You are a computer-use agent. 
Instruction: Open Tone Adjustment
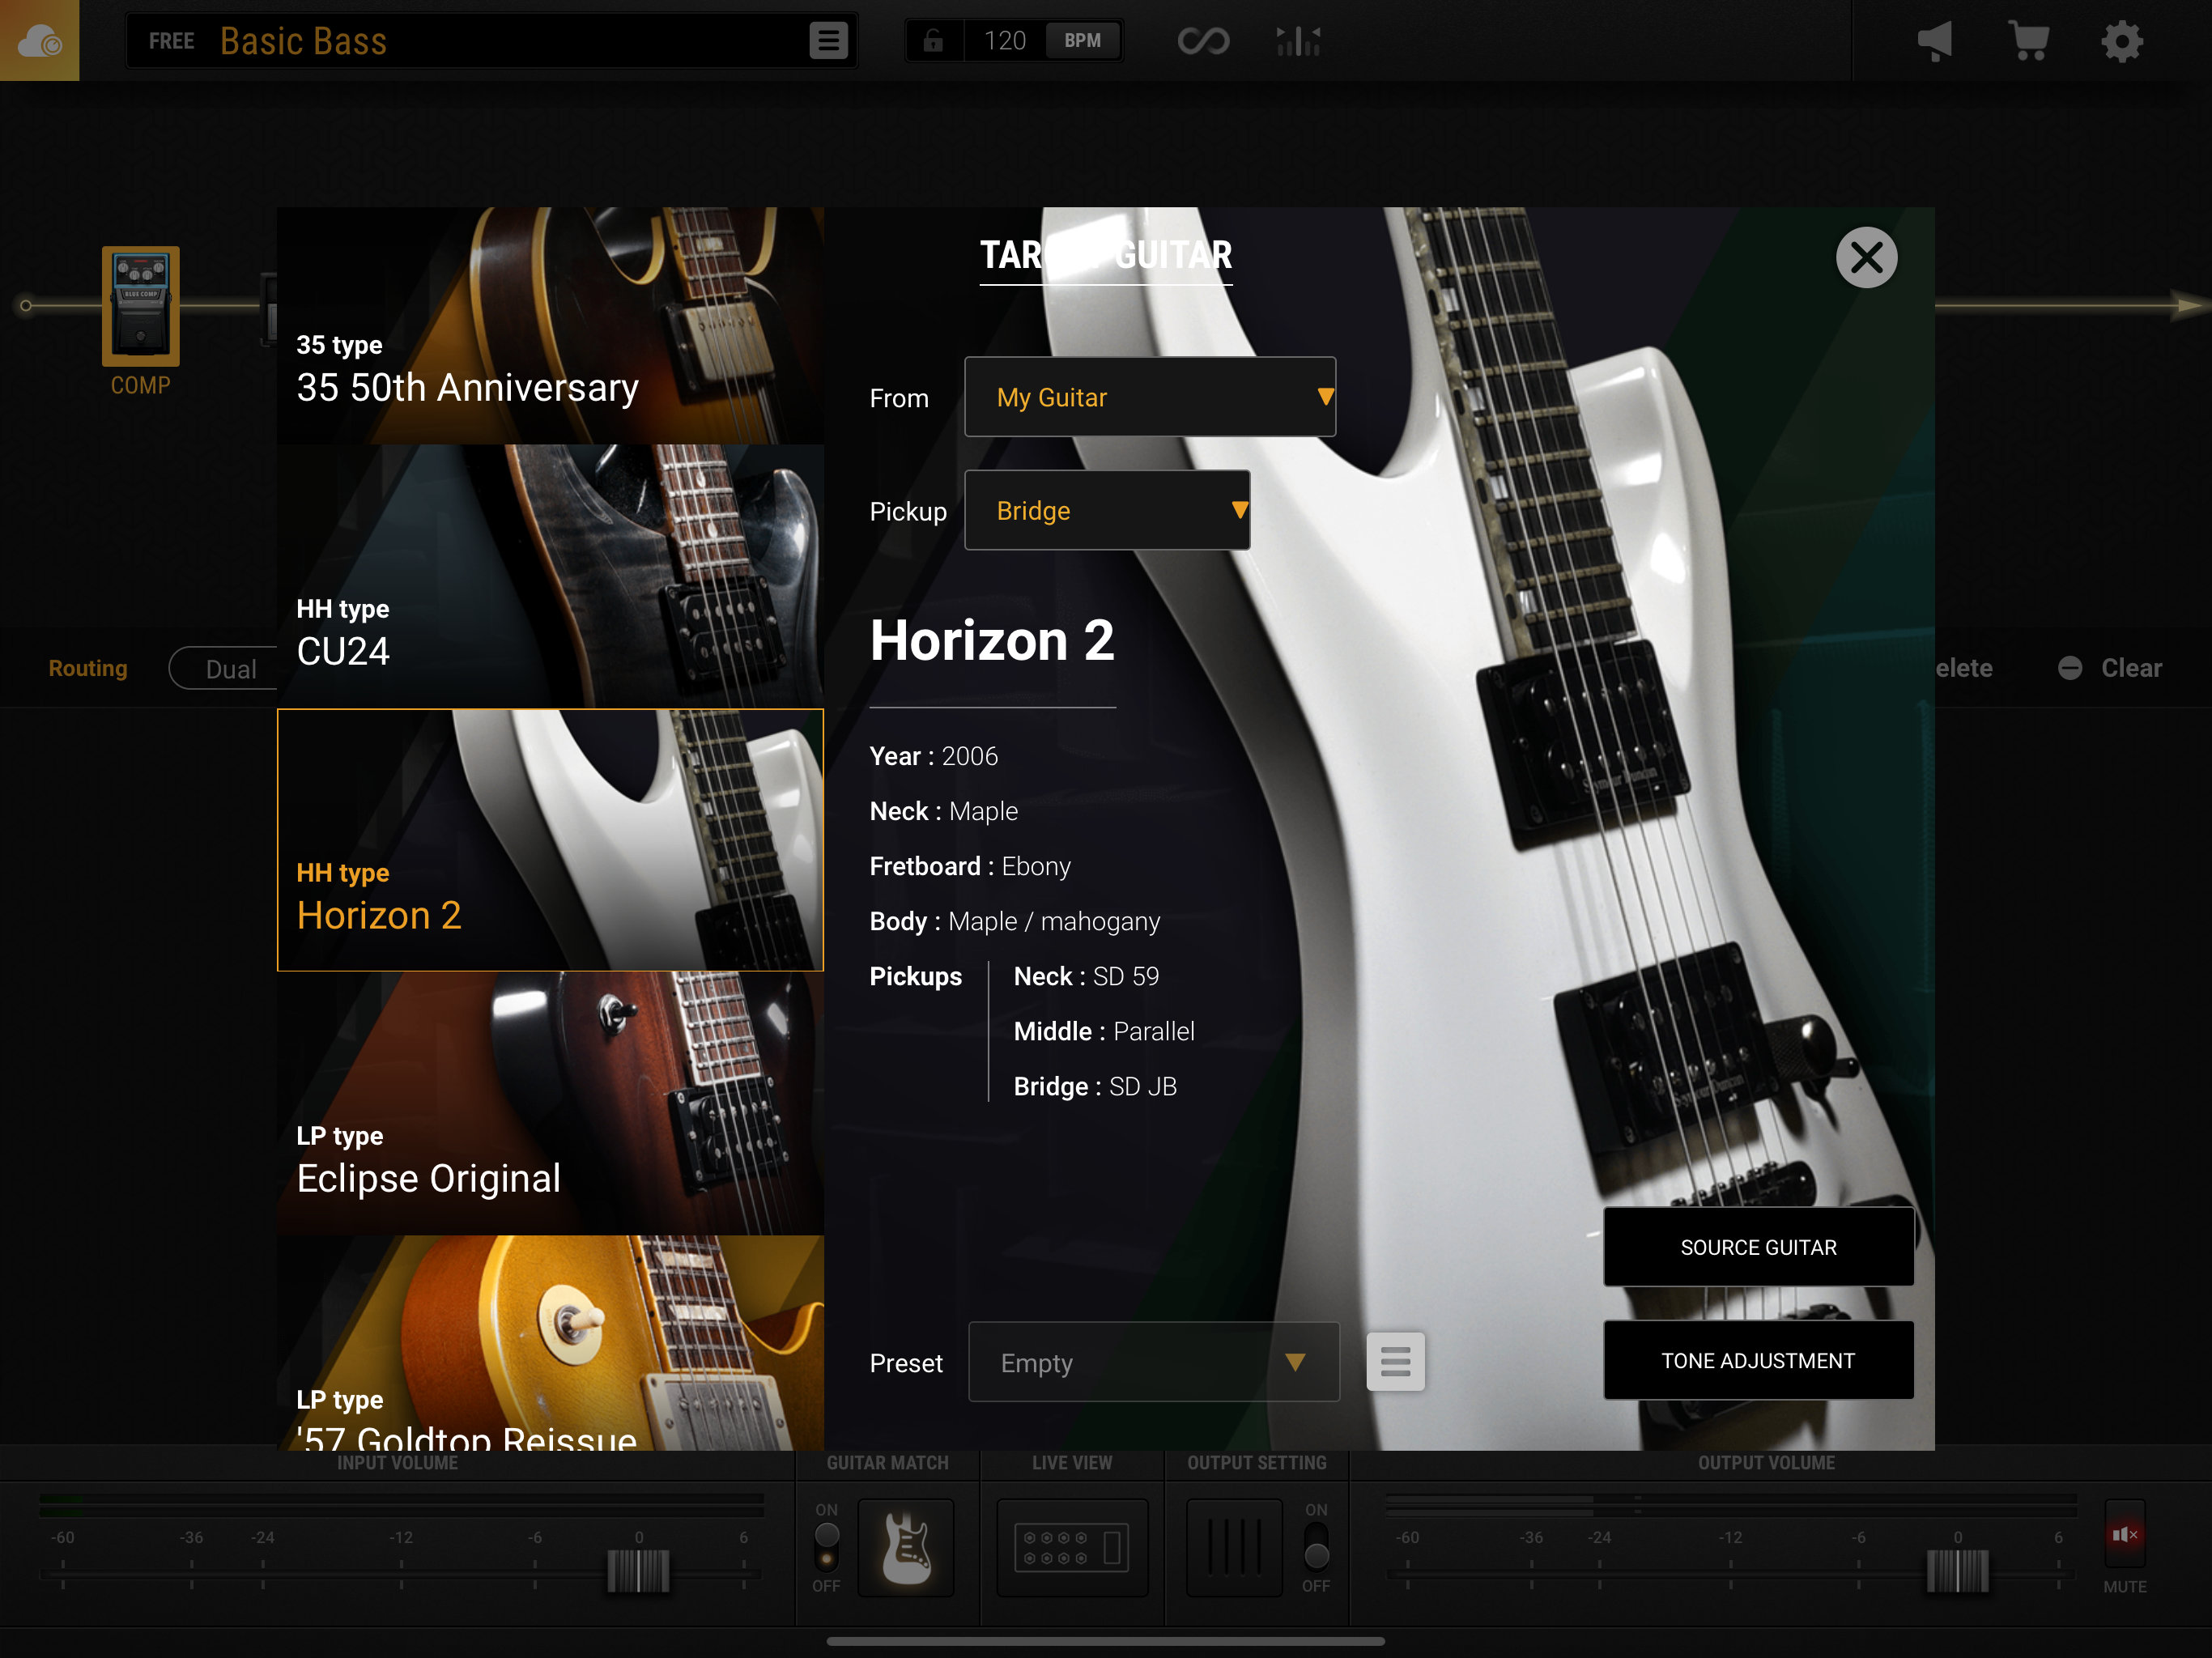tap(1758, 1360)
